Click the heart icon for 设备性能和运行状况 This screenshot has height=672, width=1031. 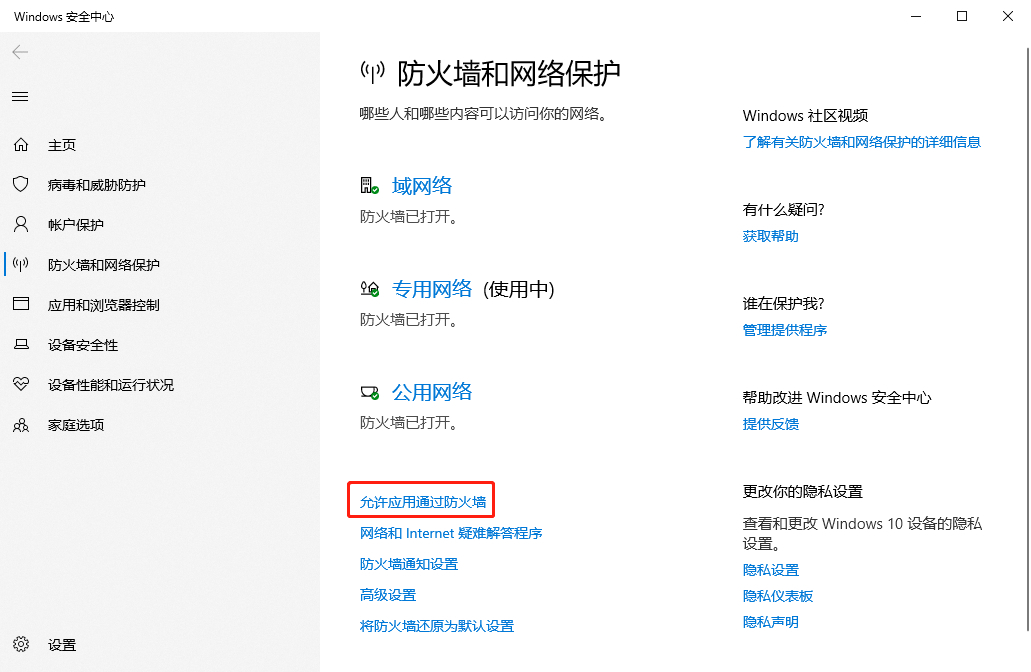[21, 384]
